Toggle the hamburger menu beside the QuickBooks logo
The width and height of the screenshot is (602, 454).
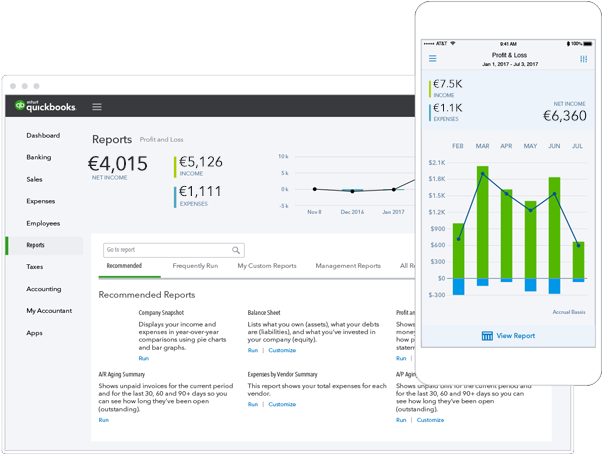(97, 107)
